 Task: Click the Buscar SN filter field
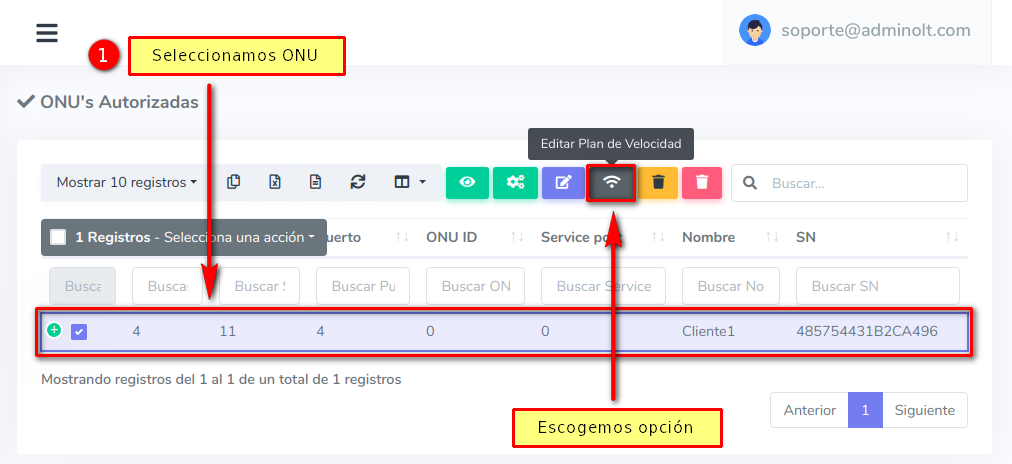coord(877,286)
